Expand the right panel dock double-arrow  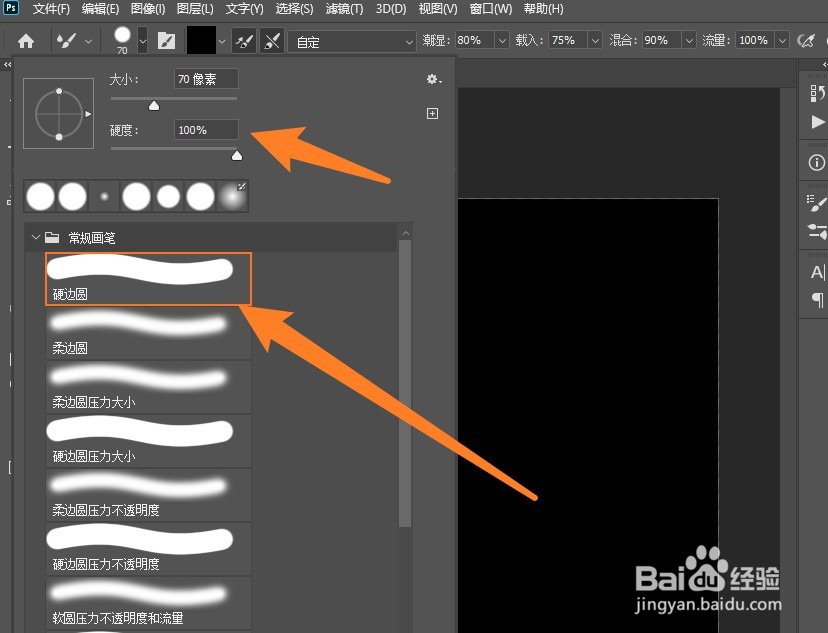click(823, 64)
